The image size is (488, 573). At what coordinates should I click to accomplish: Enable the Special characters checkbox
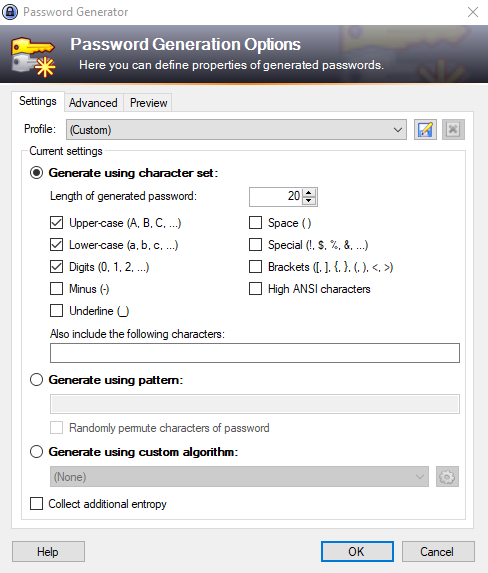256,244
